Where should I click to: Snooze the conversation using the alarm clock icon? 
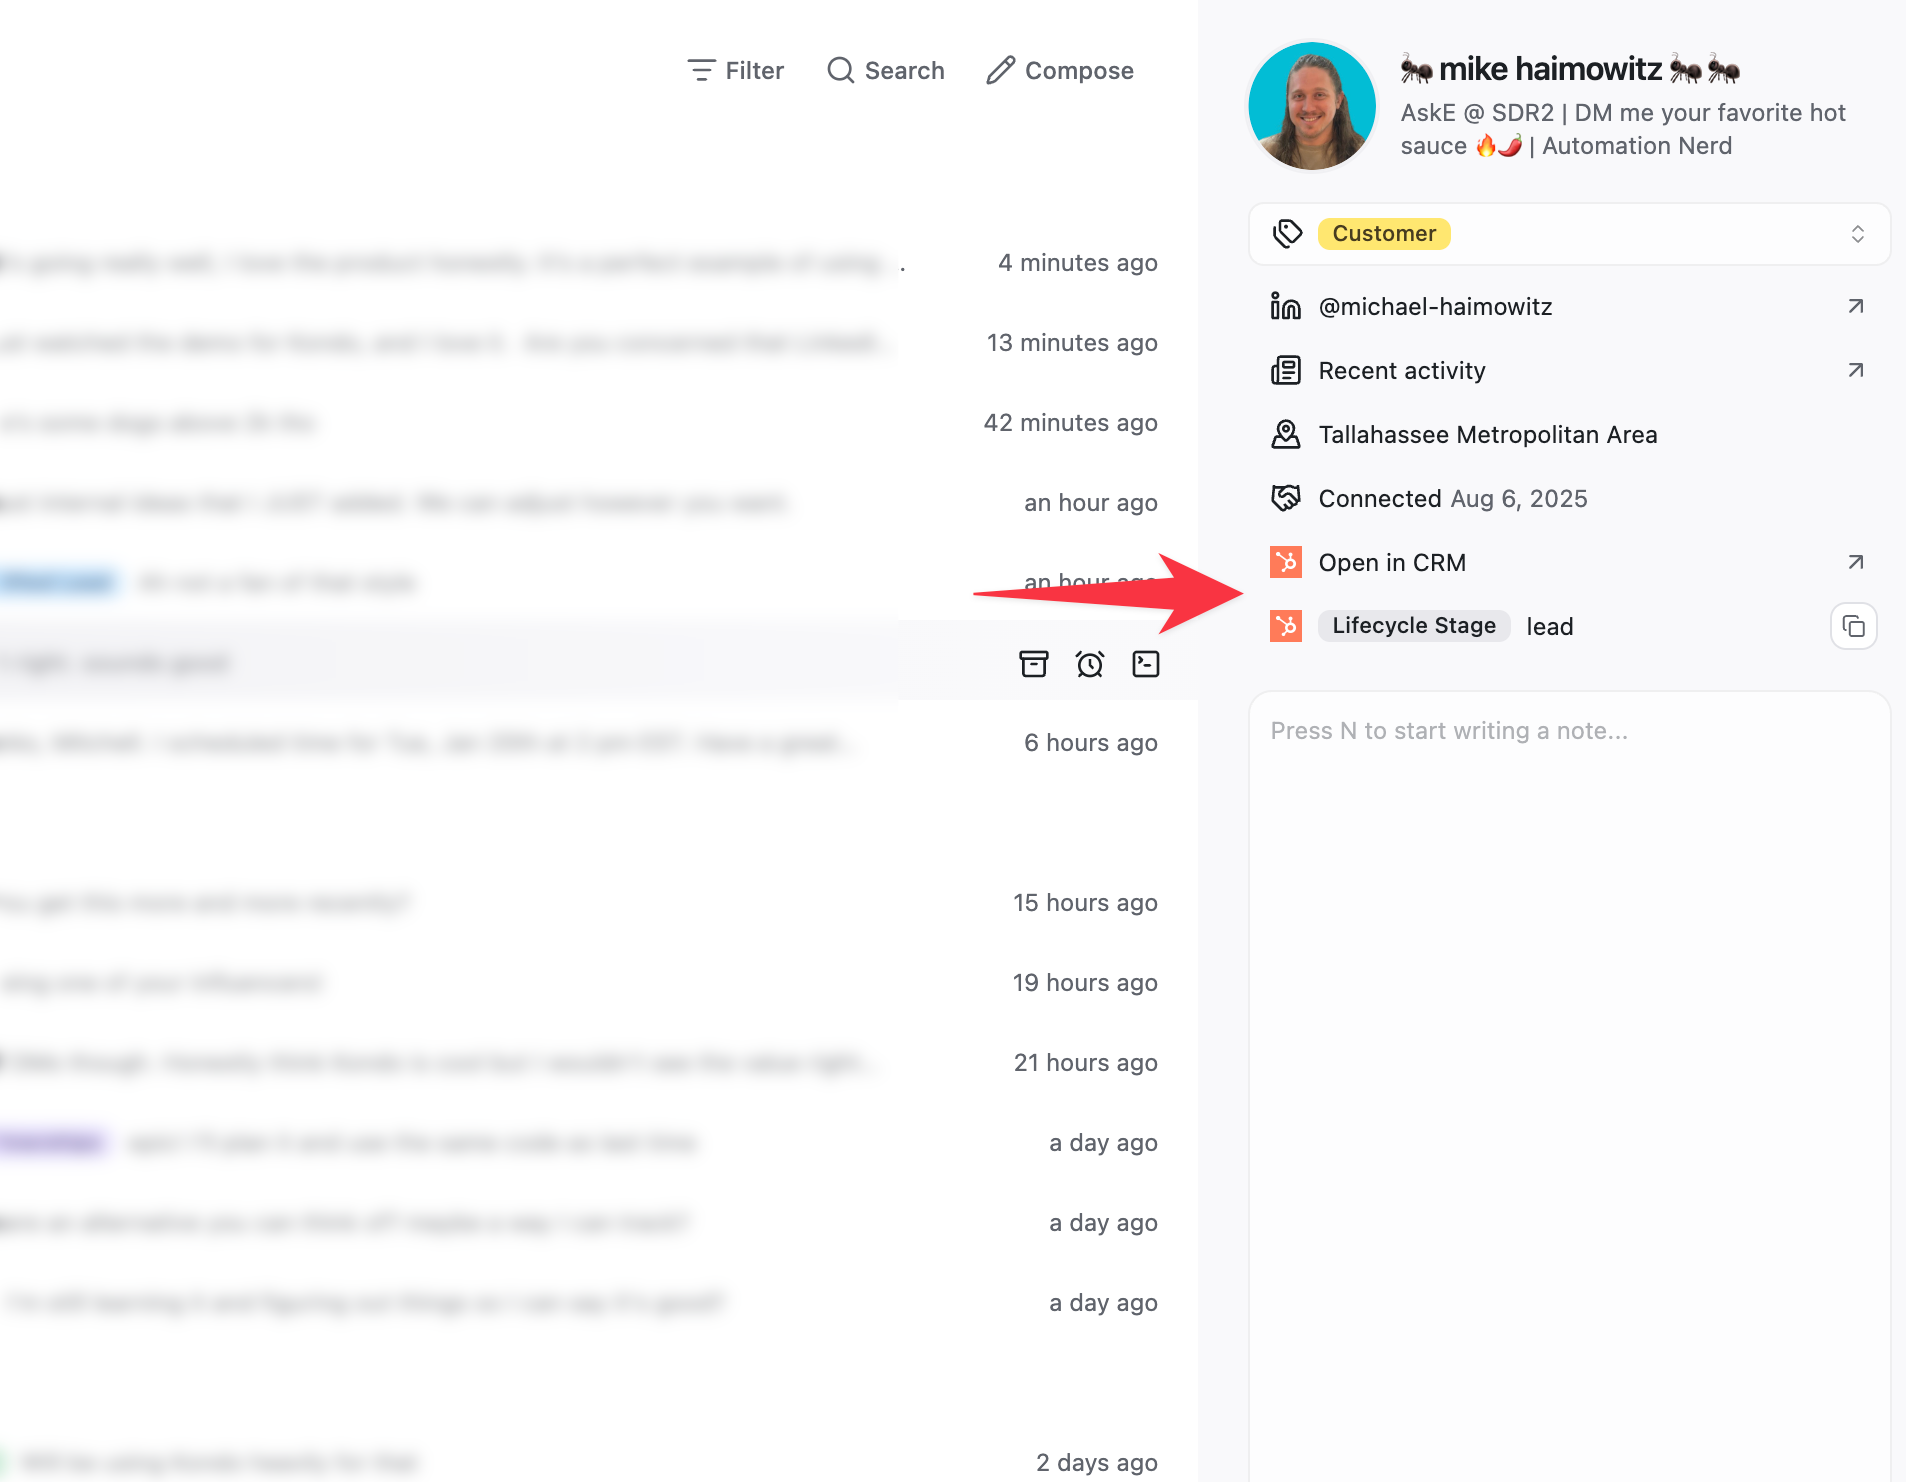(1090, 662)
